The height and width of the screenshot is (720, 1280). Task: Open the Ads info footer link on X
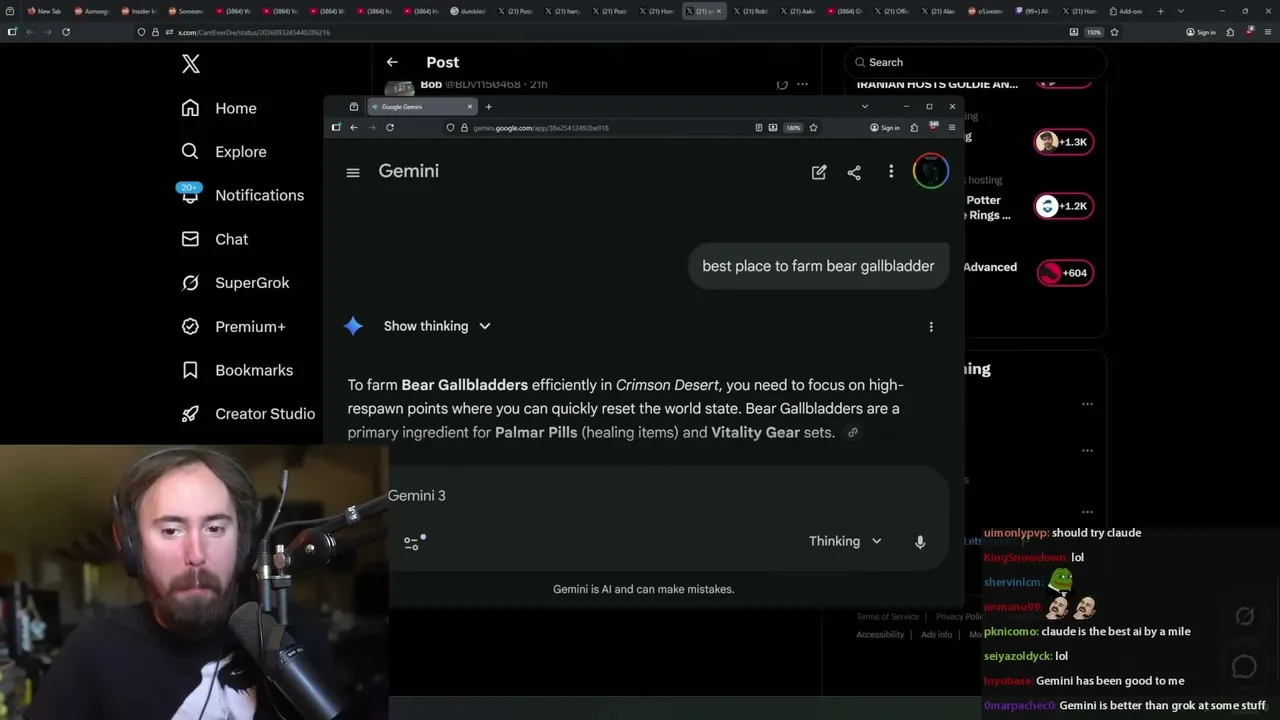[937, 635]
